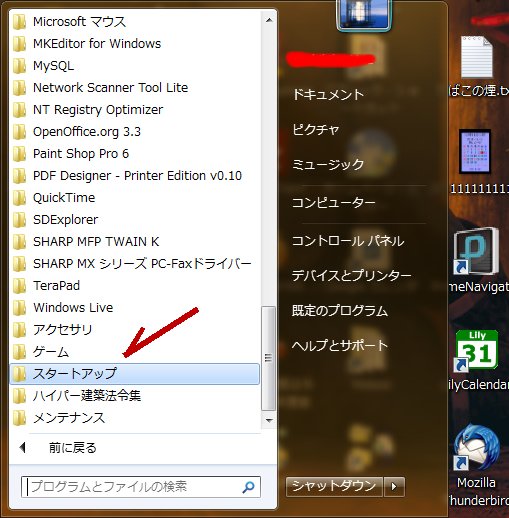The width and height of the screenshot is (509, 518).
Task: Open コントロール パネル
Action: [348, 241]
